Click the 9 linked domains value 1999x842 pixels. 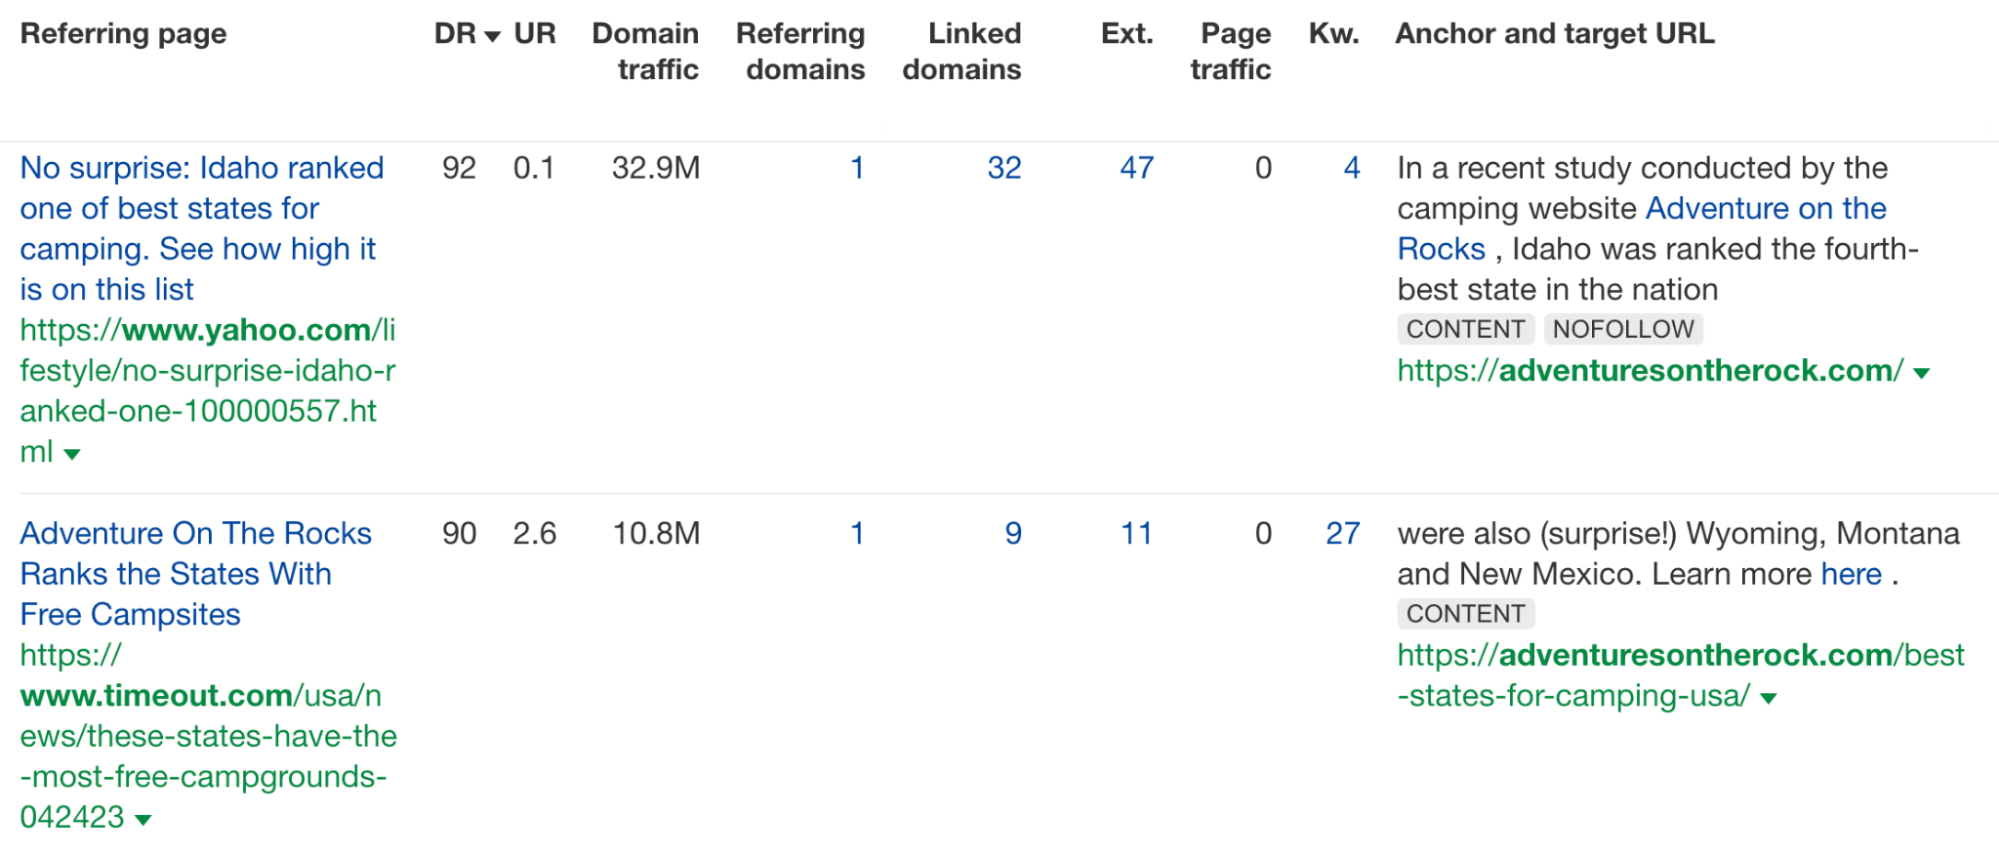1013,534
